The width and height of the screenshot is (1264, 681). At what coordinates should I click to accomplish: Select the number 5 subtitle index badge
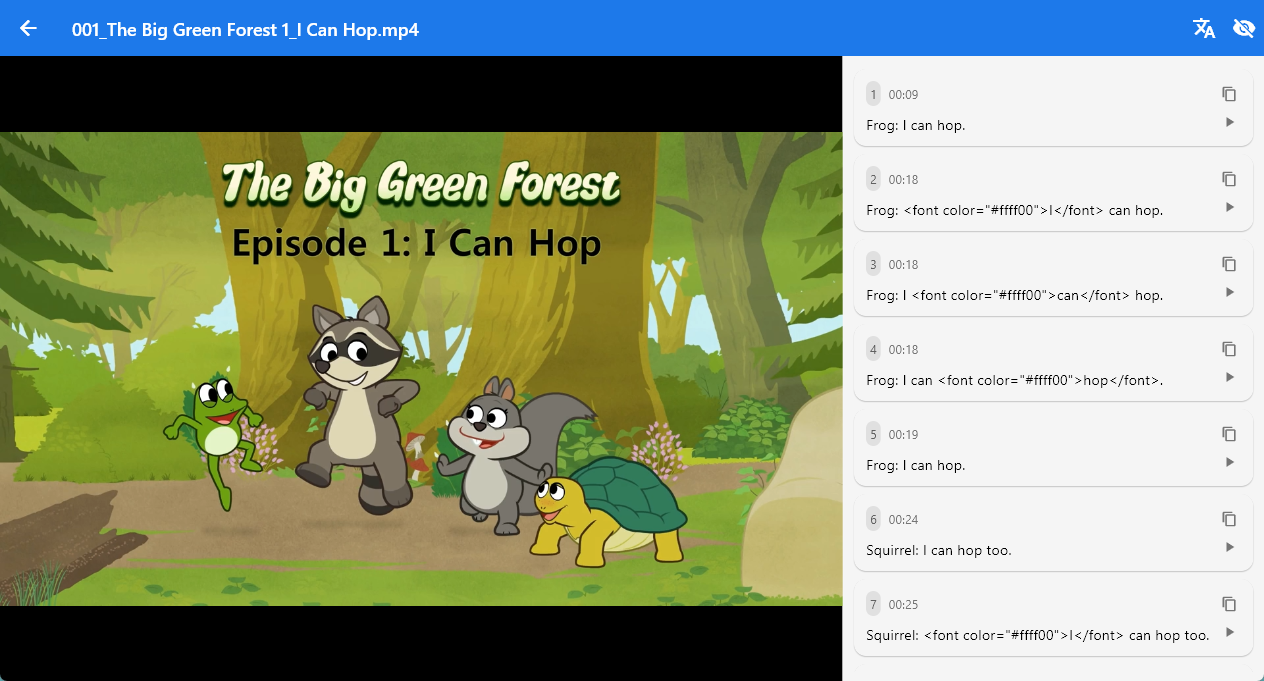[873, 434]
